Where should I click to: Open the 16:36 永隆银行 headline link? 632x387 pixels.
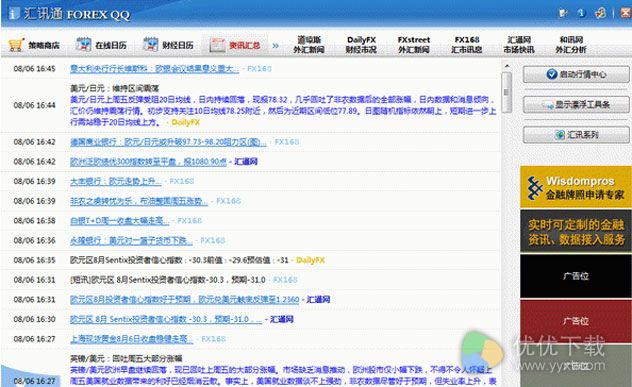coord(131,240)
